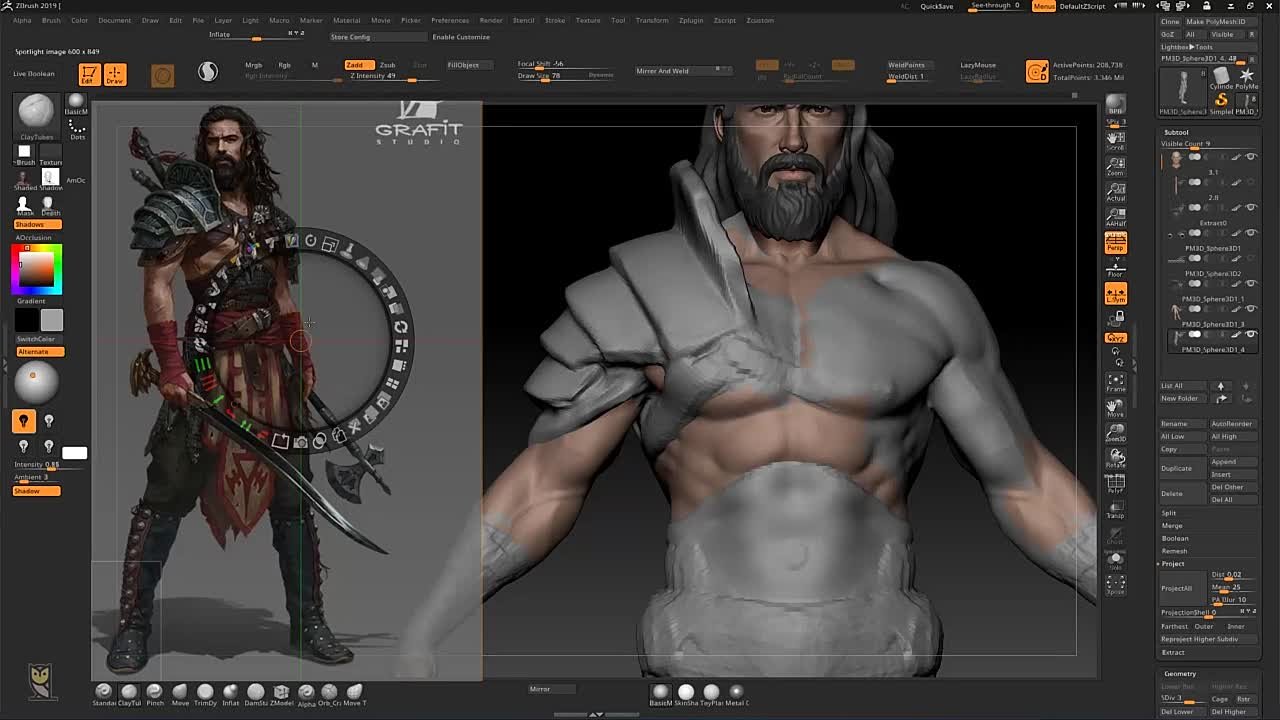Image resolution: width=1280 pixels, height=720 pixels.
Task: Click the SimpleBrush tool icon
Action: [x=1221, y=102]
